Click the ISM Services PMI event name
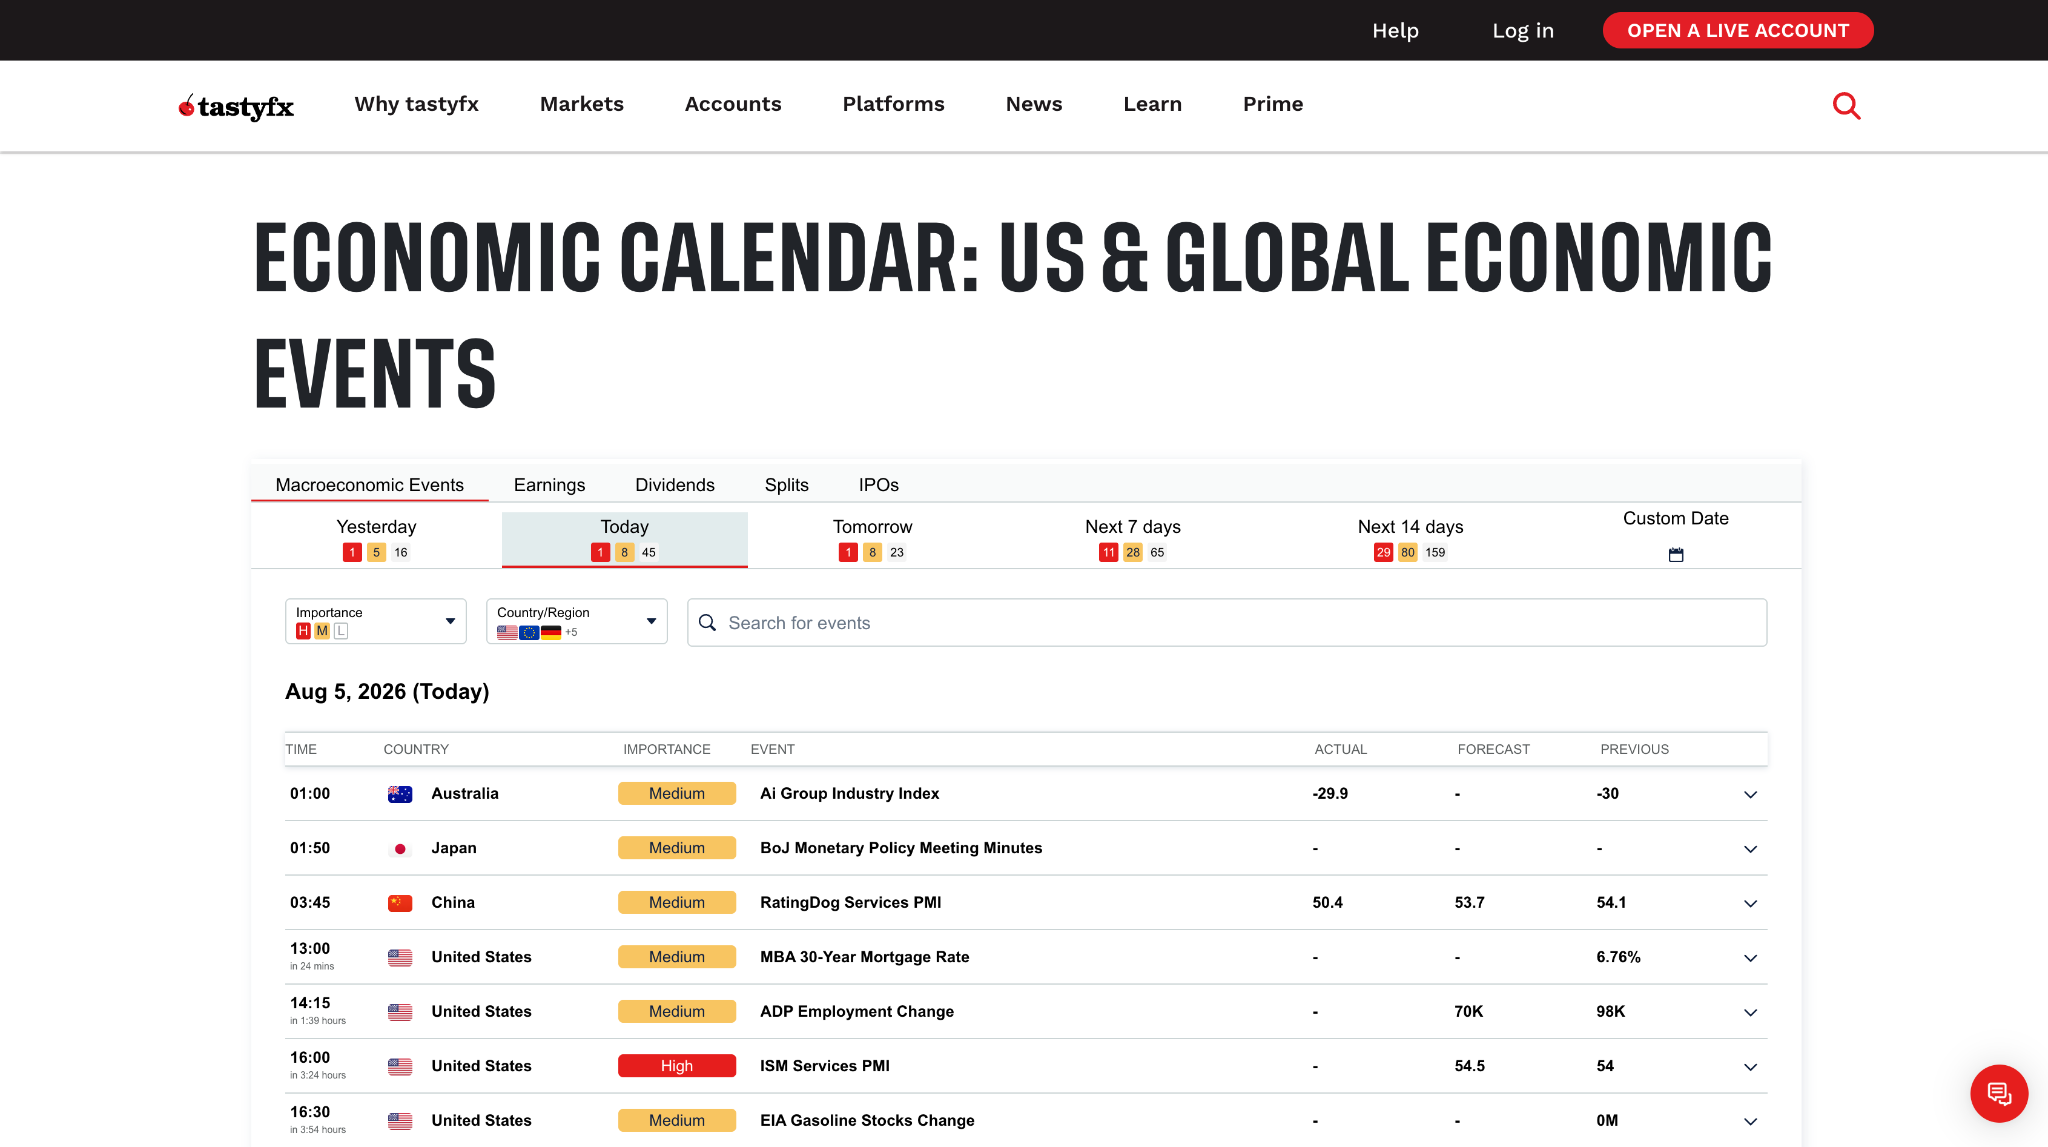The height and width of the screenshot is (1147, 2048). [825, 1066]
